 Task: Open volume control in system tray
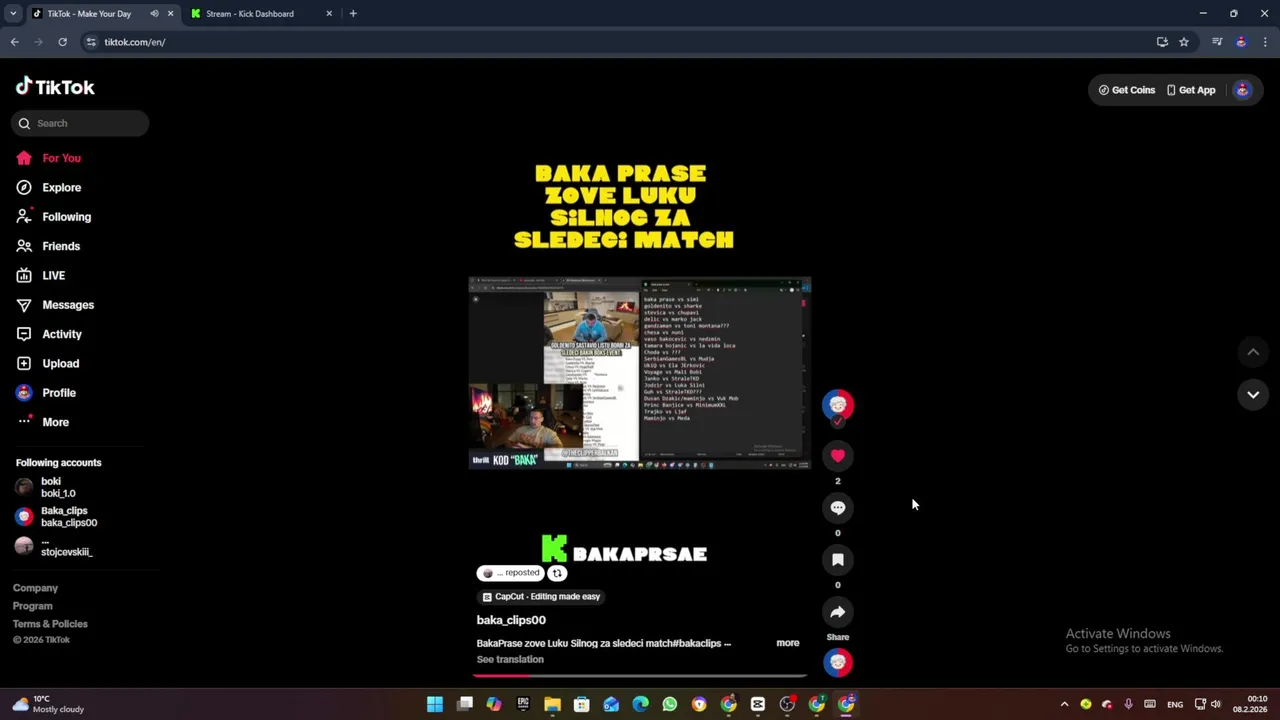click(1216, 704)
